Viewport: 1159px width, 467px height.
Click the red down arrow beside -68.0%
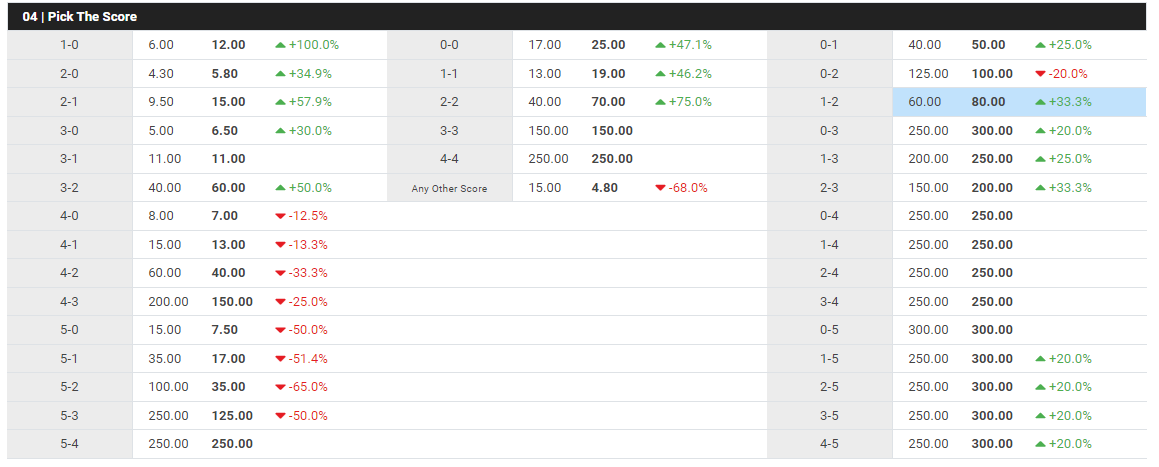660,188
